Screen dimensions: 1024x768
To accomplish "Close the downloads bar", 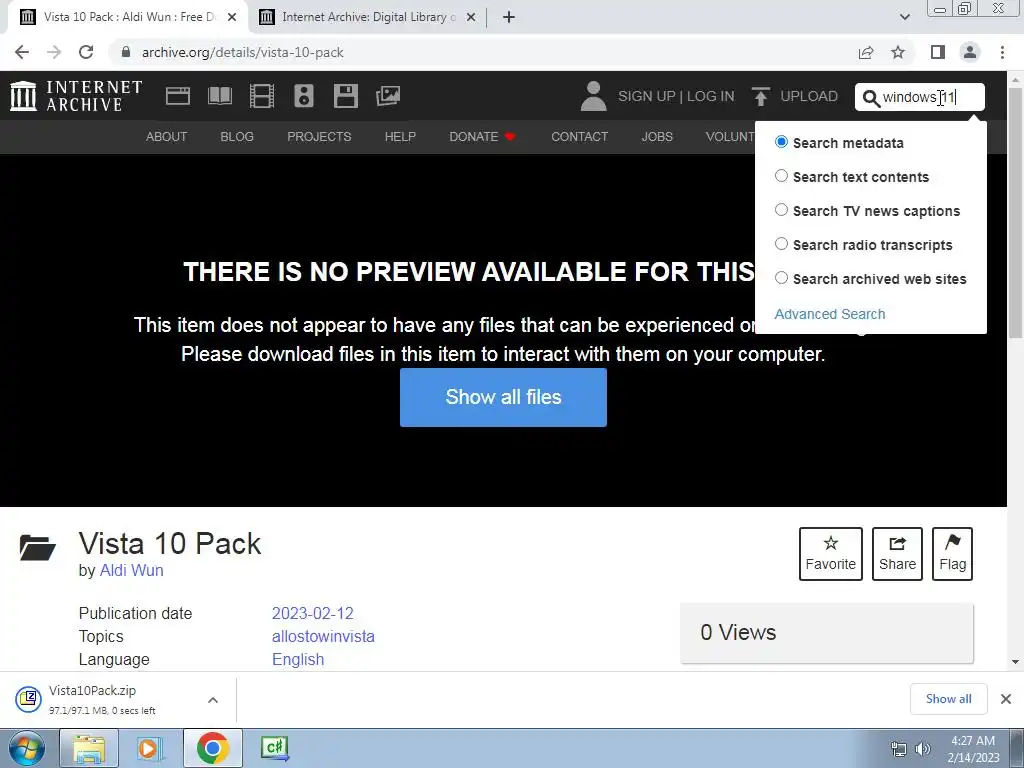I will click(x=1006, y=699).
